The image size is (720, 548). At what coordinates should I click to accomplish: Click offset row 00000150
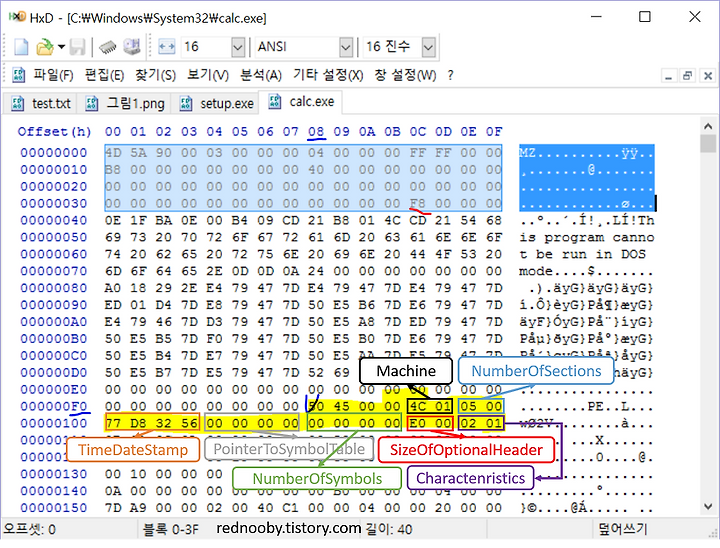[x=53, y=508]
